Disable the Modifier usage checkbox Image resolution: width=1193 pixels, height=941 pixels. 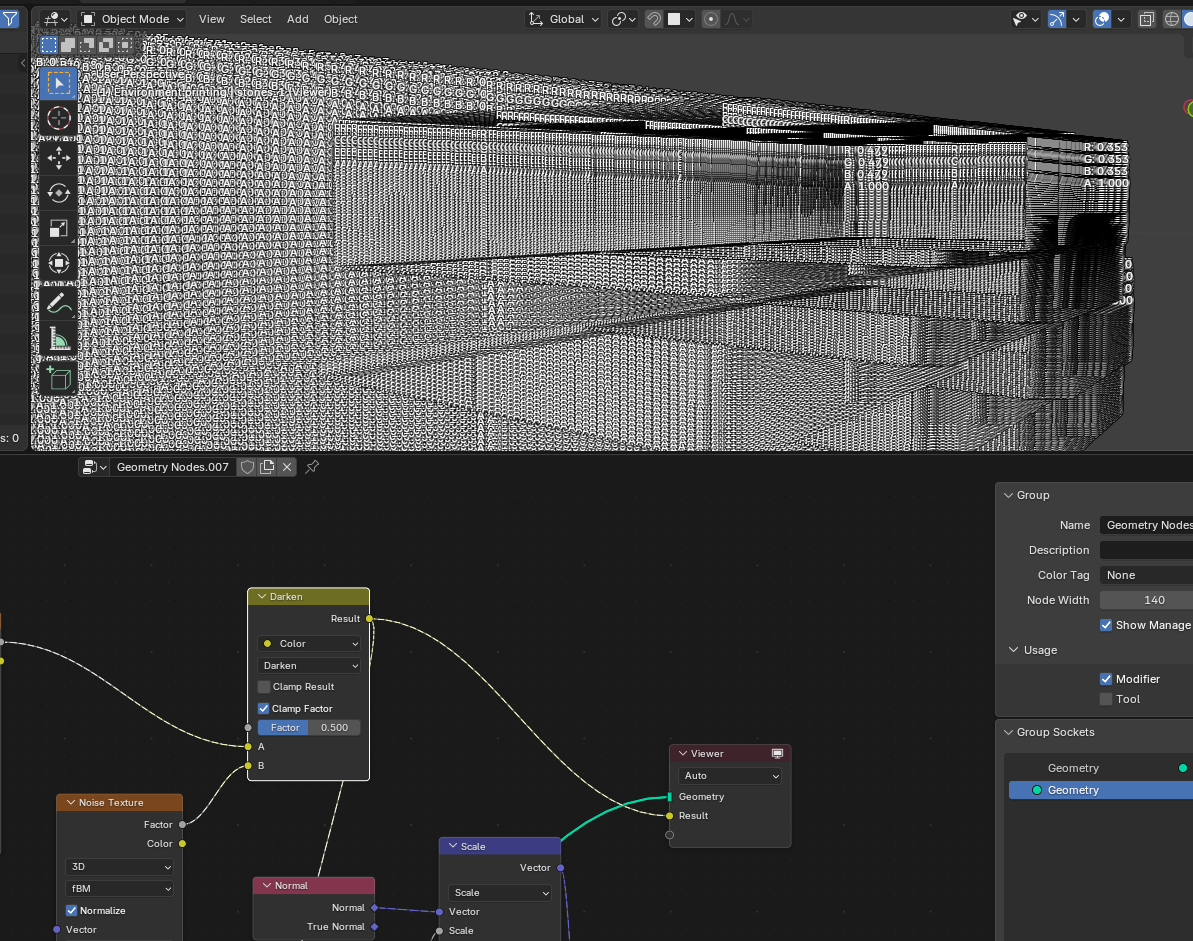click(x=1106, y=679)
